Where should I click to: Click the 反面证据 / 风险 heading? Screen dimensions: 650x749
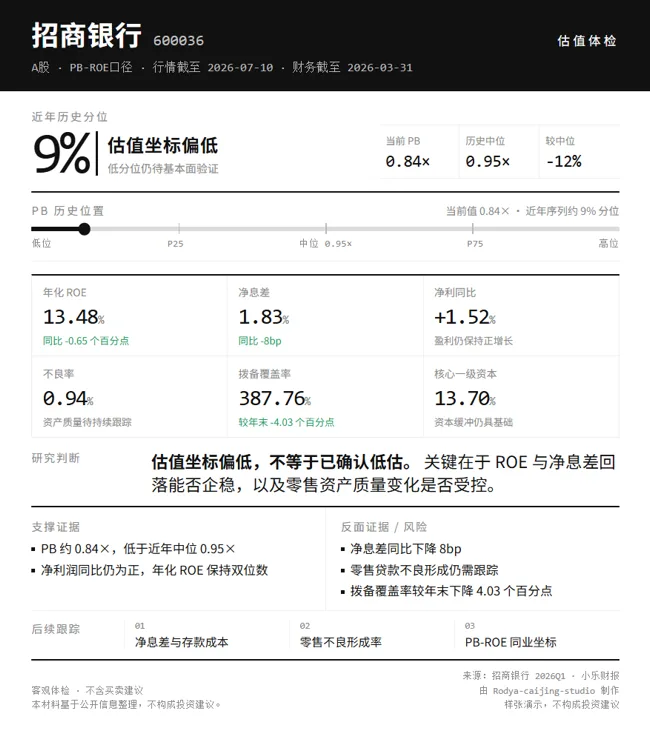384,527
